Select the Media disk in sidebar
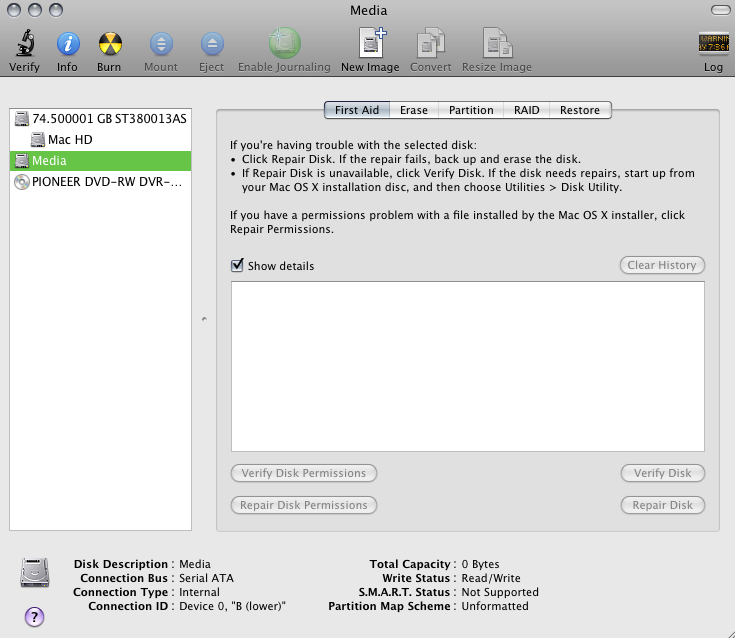Screen dimensions: 735x638 tap(100, 161)
